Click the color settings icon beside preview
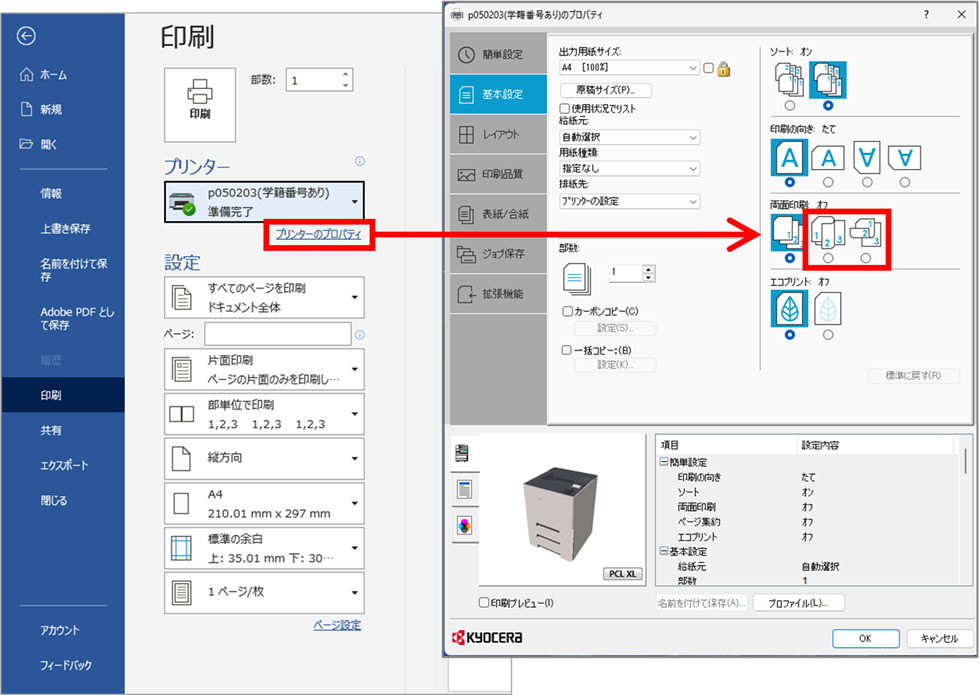Image resolution: width=979 pixels, height=695 pixels. [x=464, y=525]
